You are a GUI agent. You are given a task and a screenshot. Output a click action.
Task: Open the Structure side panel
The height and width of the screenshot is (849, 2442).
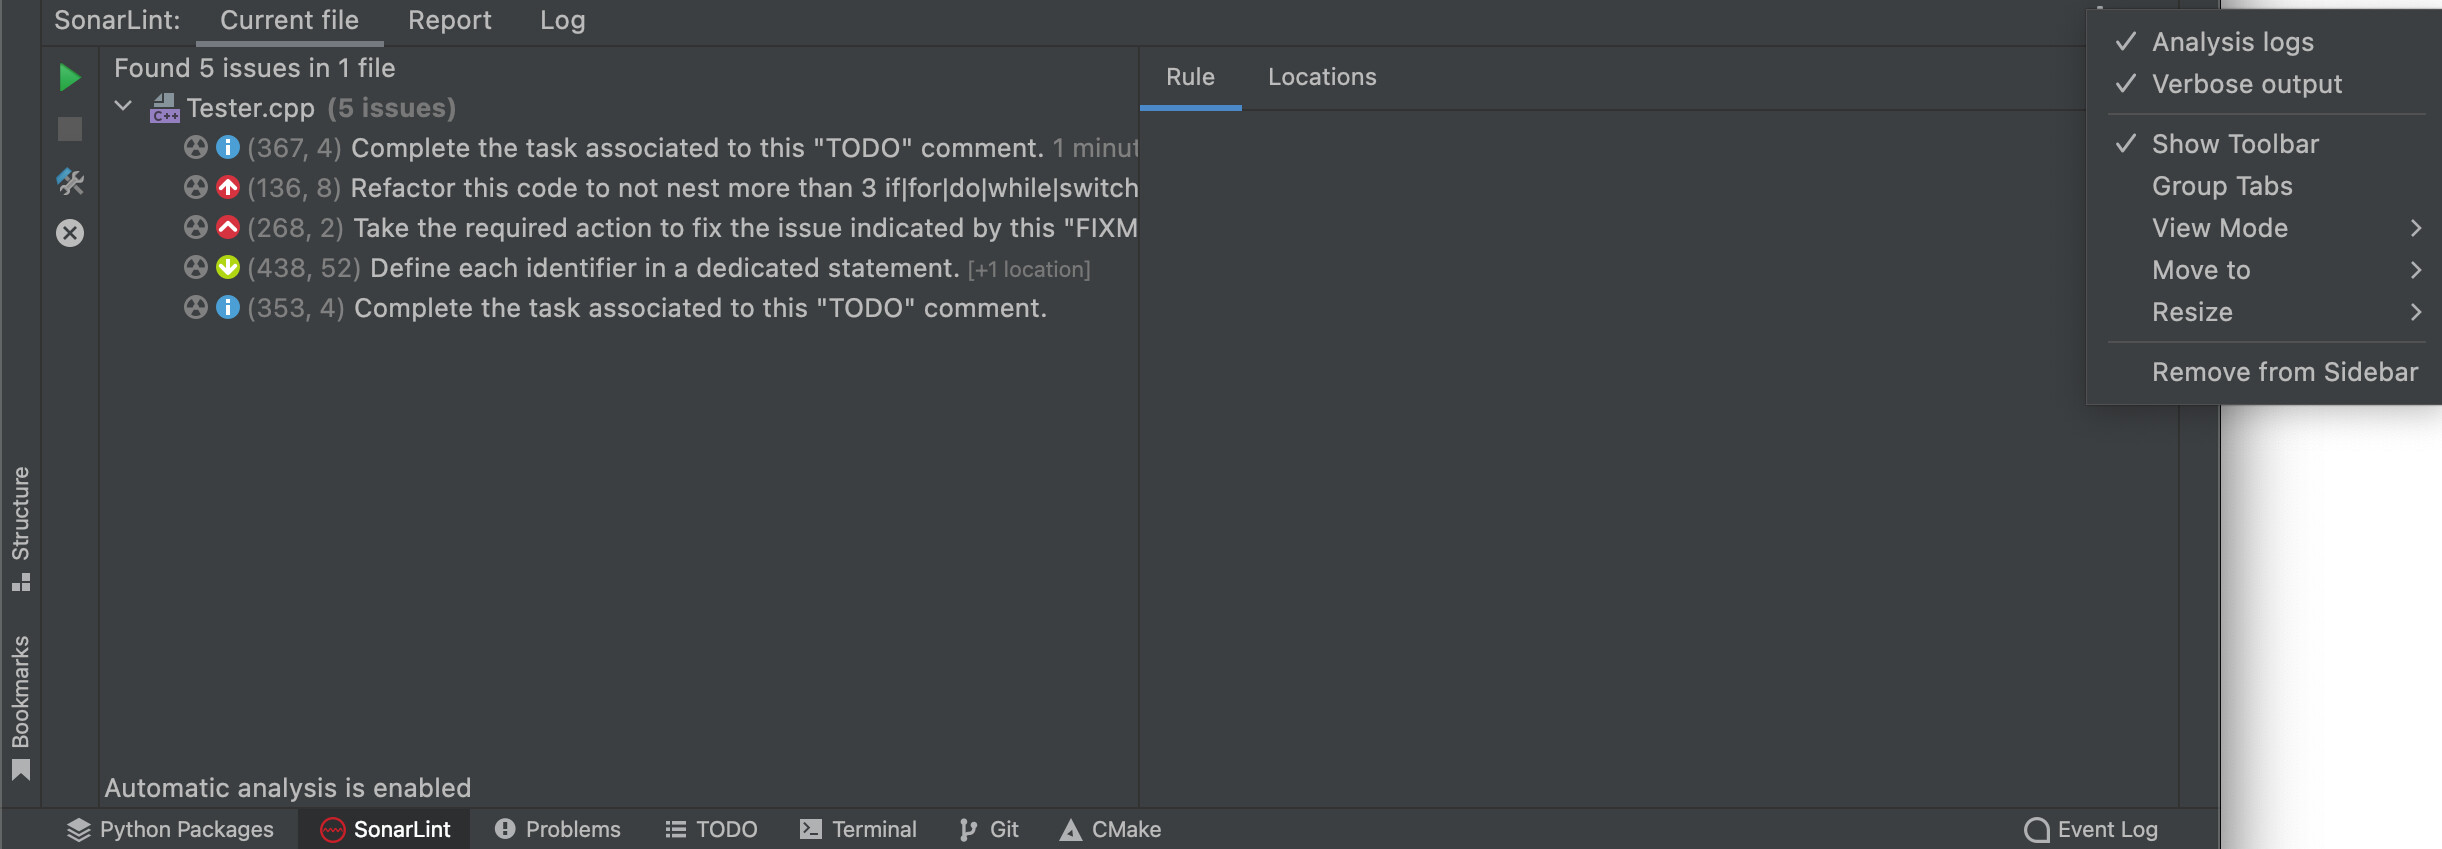click(20, 528)
